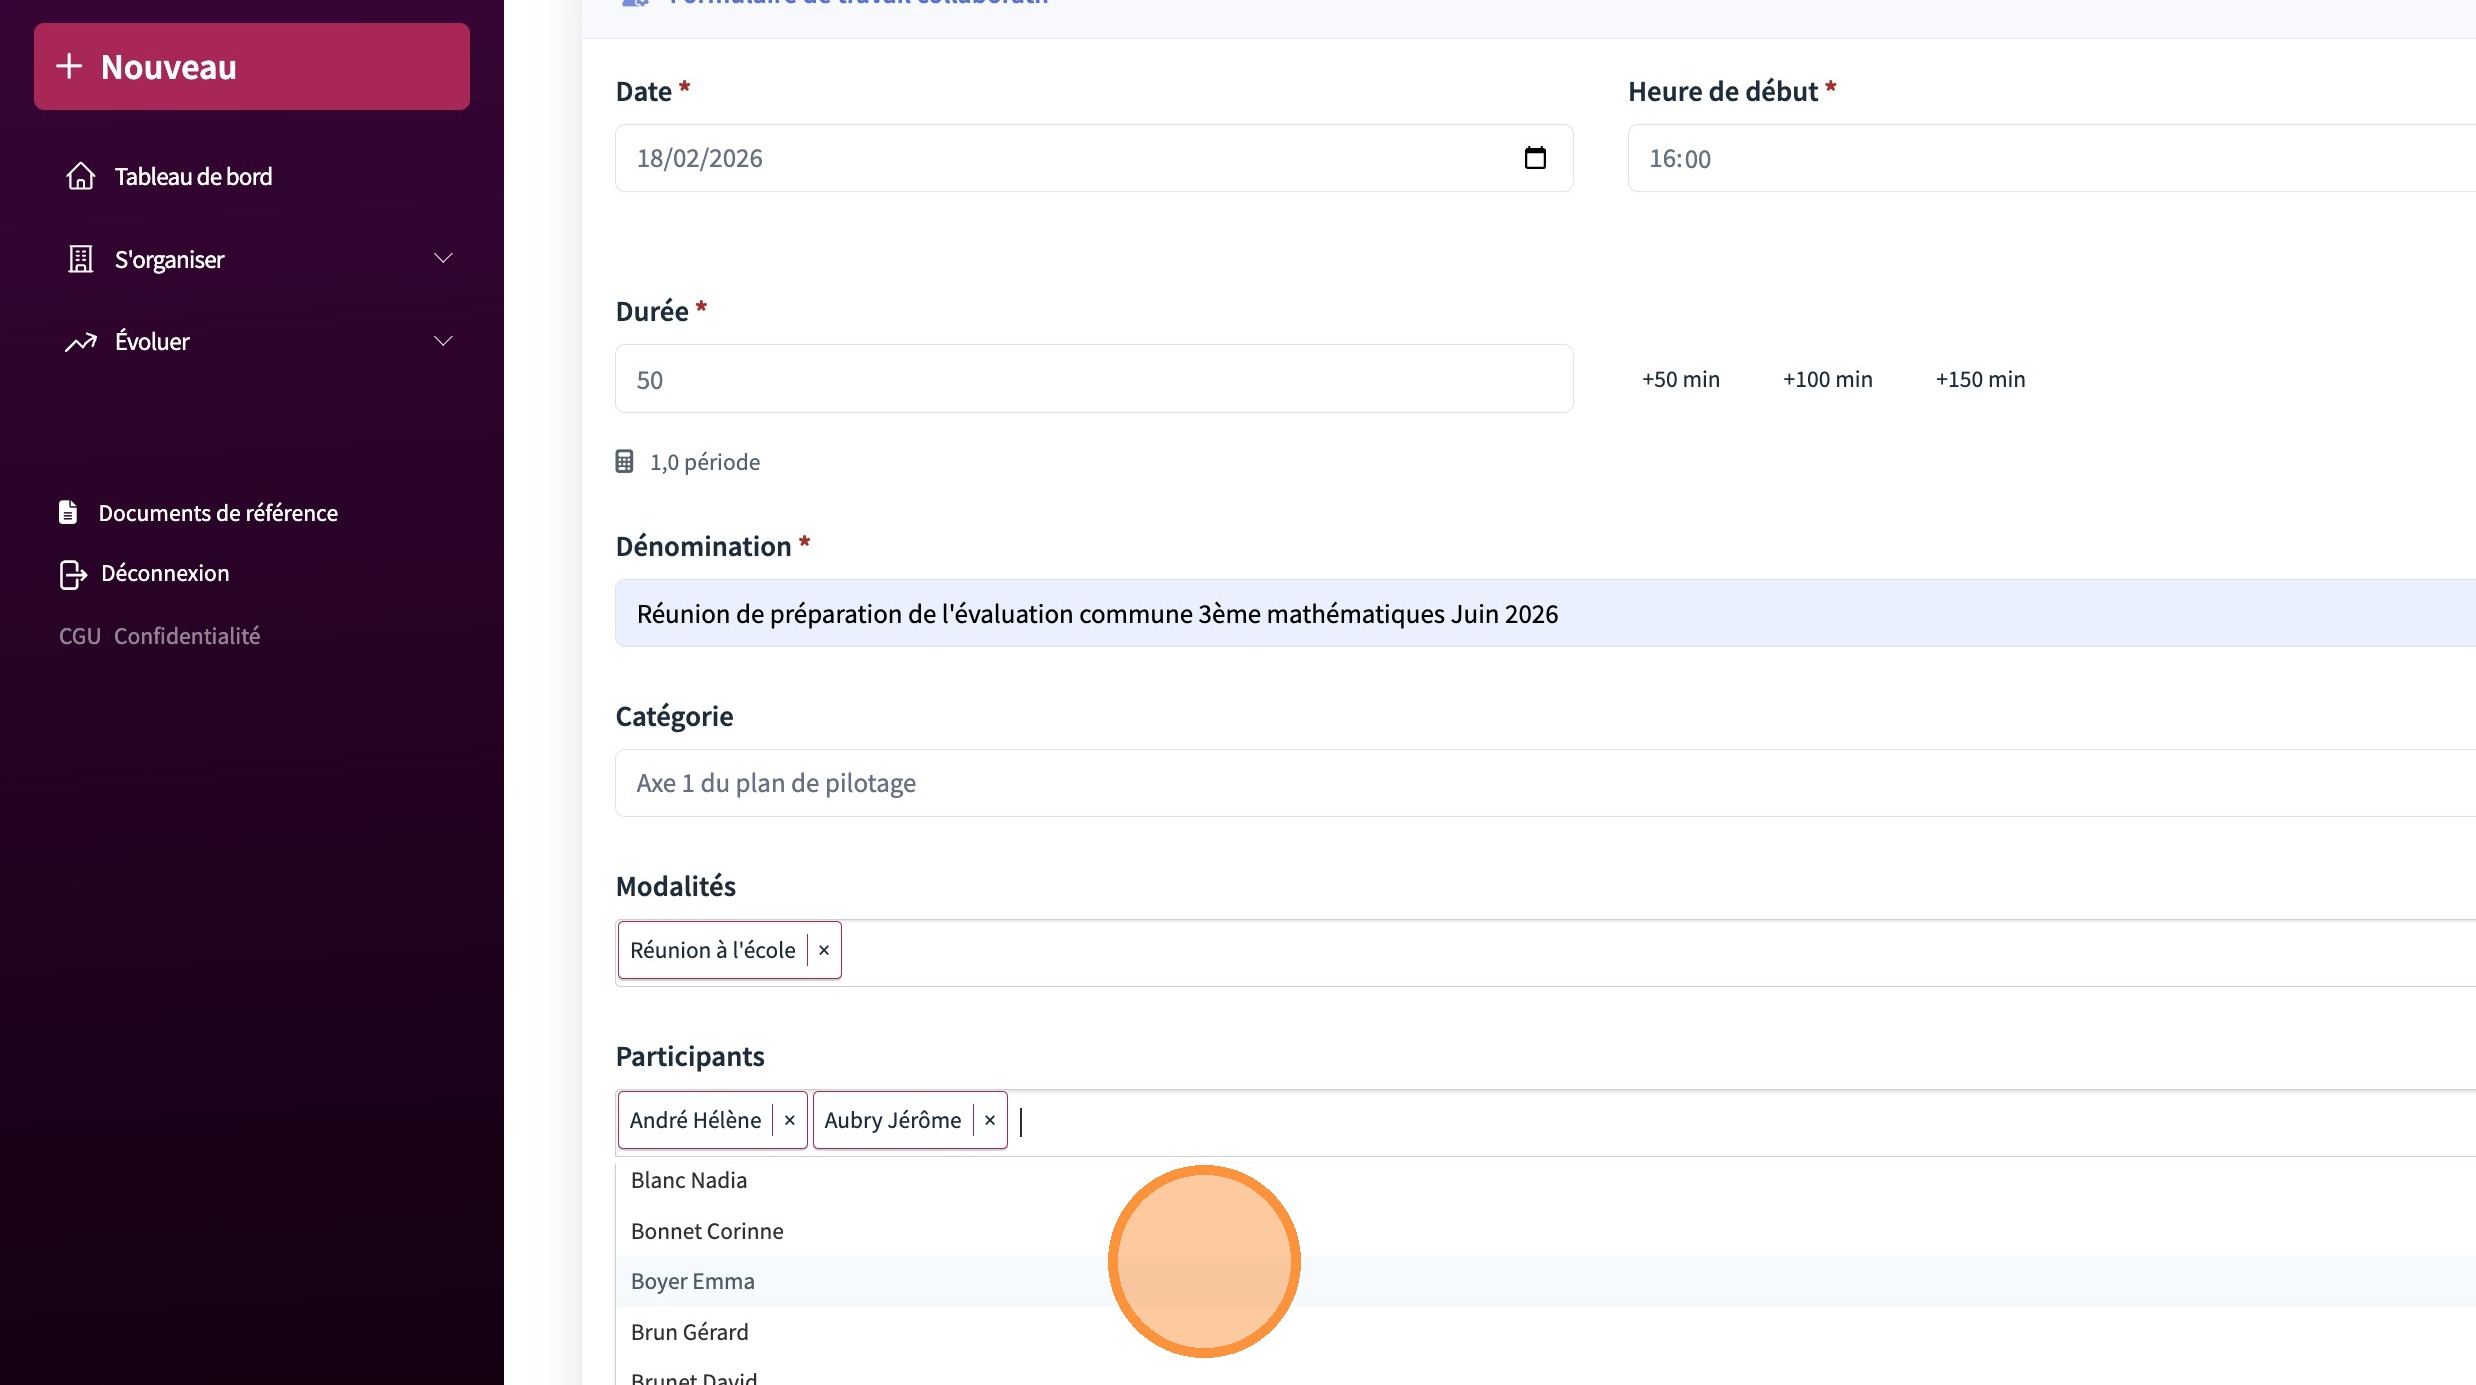Click the Évoluer trend arrow icon
The image size is (2476, 1385).
[x=80, y=342]
